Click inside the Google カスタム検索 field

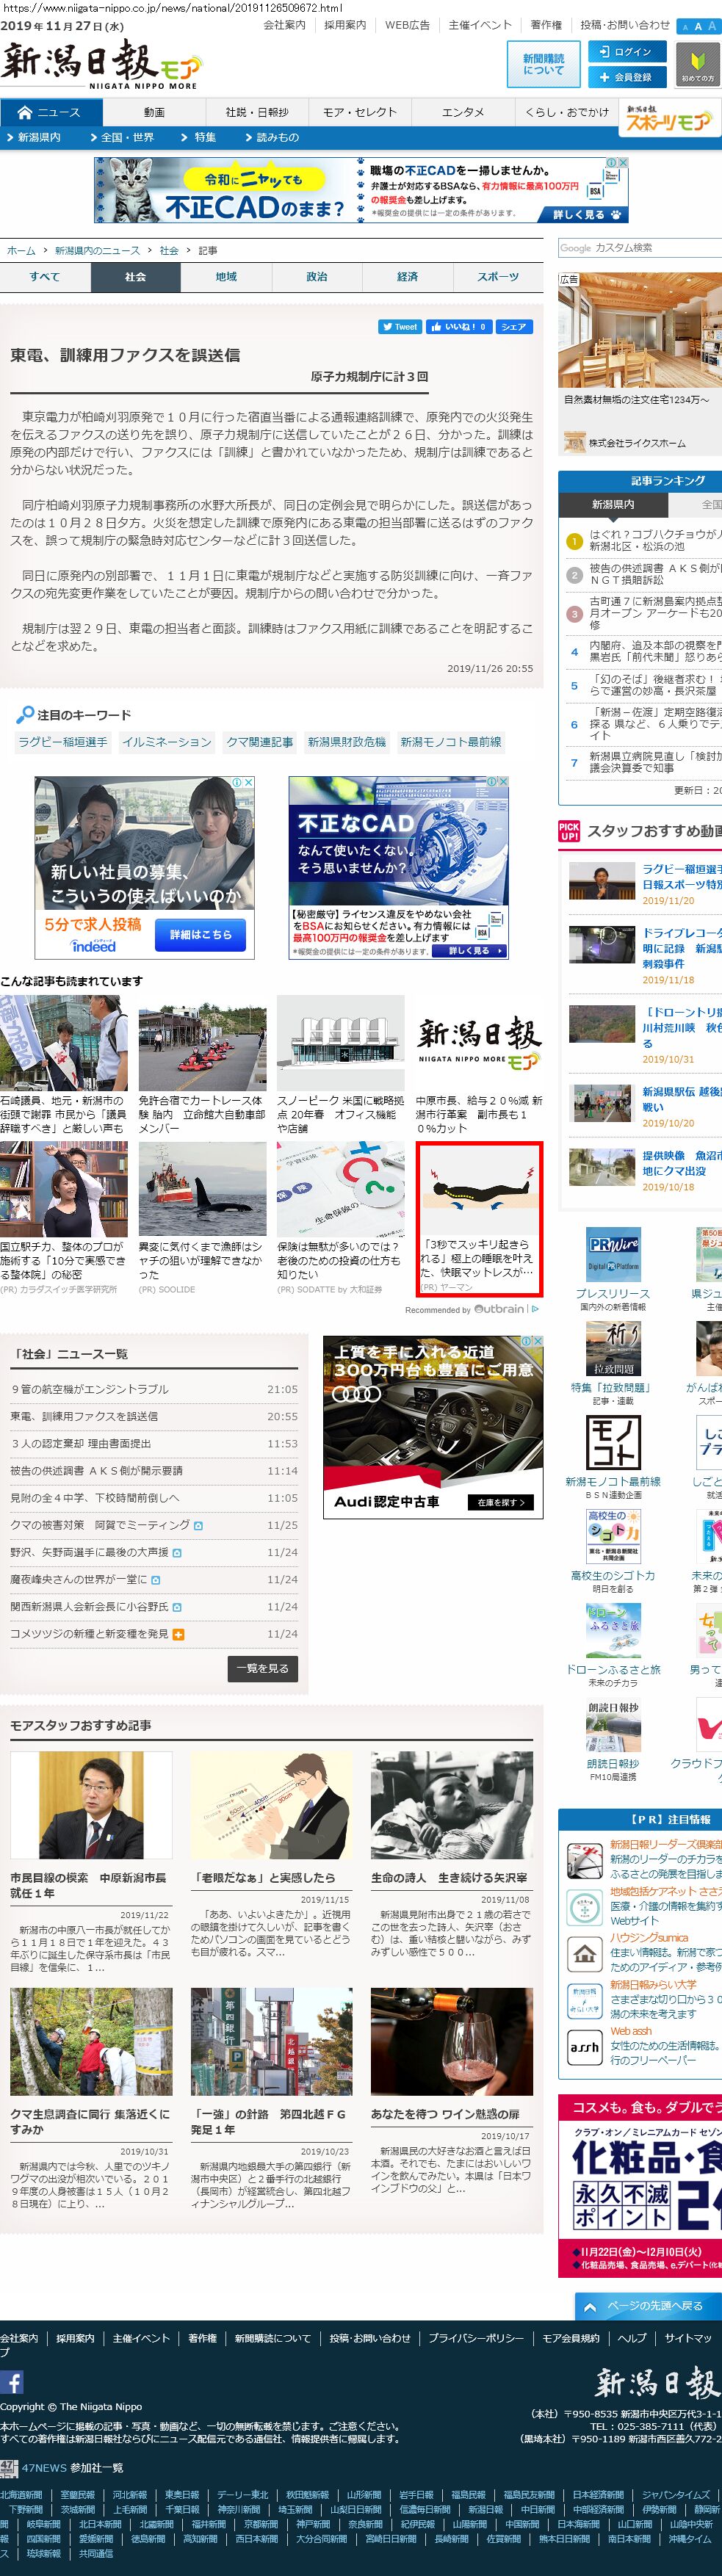[x=640, y=248]
